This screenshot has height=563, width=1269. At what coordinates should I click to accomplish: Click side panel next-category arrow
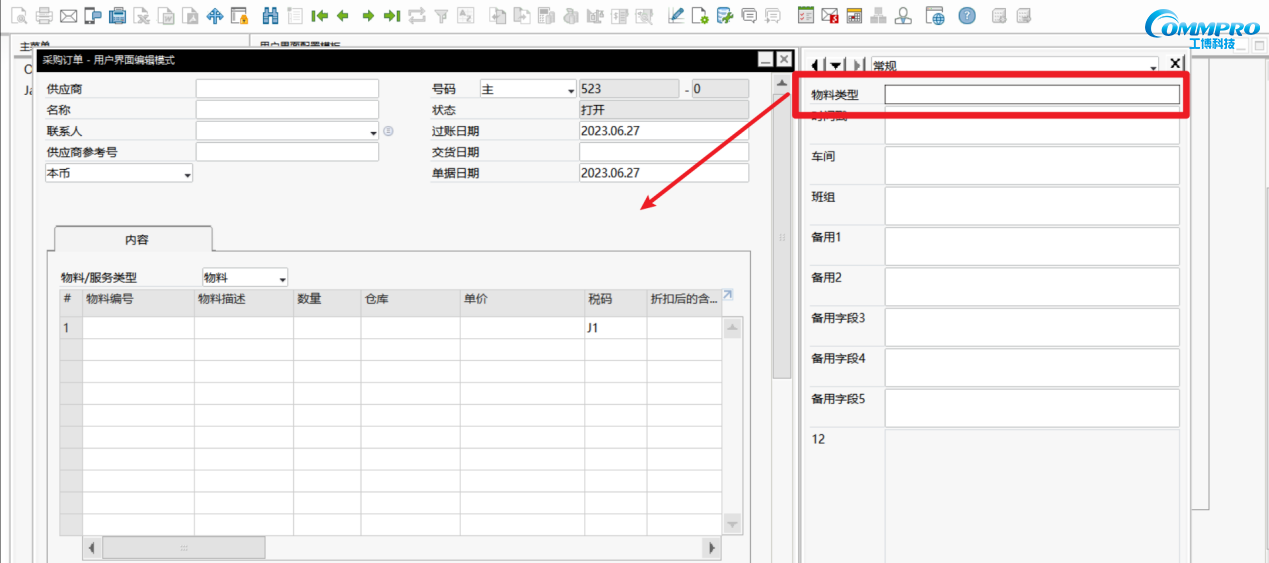858,66
